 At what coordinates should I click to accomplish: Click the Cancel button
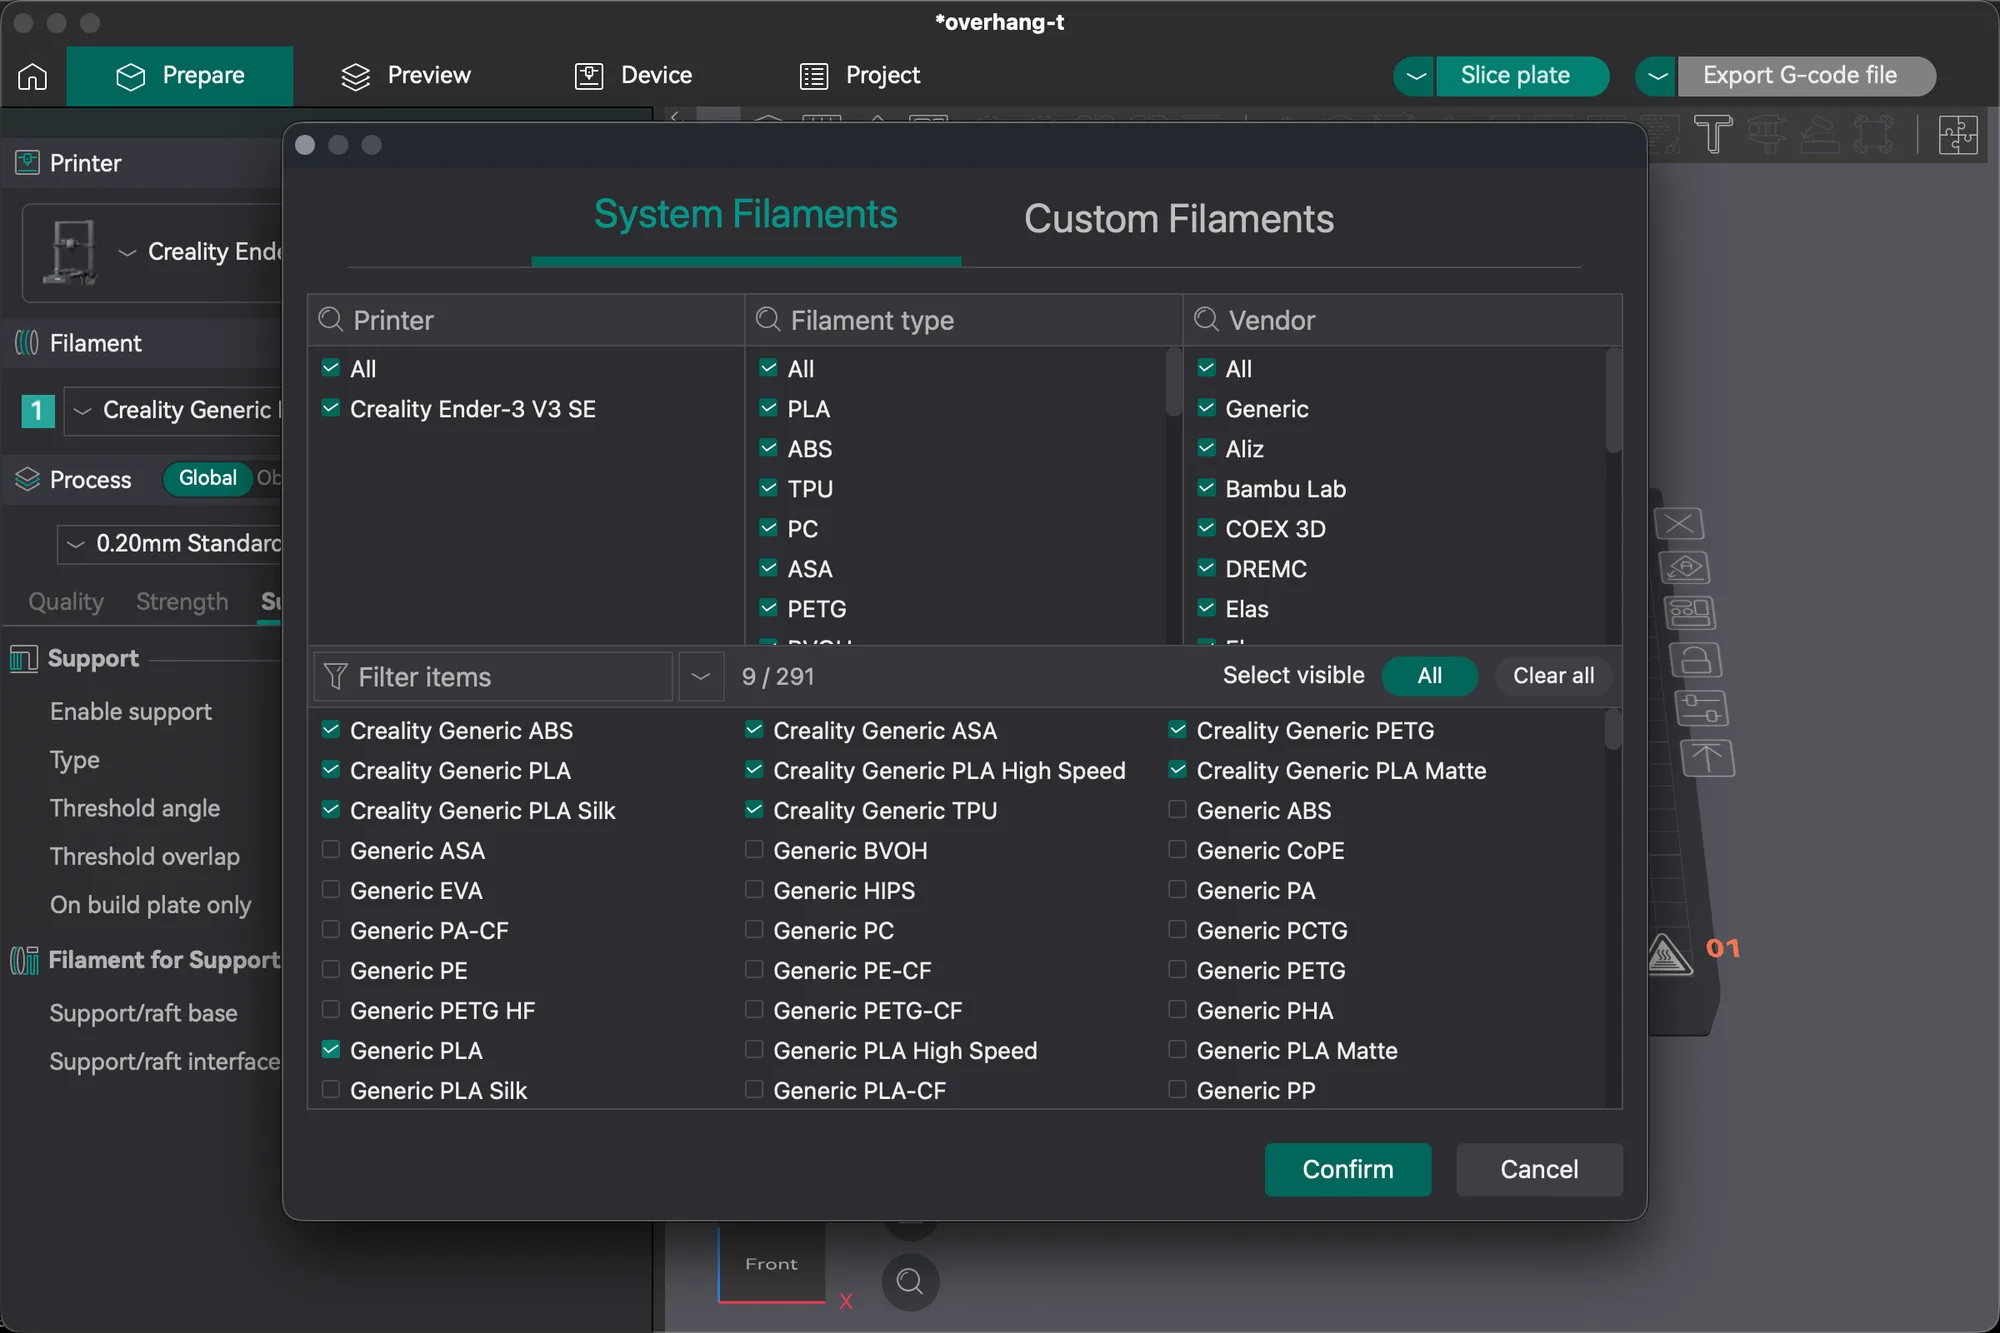pyautogui.click(x=1539, y=1169)
